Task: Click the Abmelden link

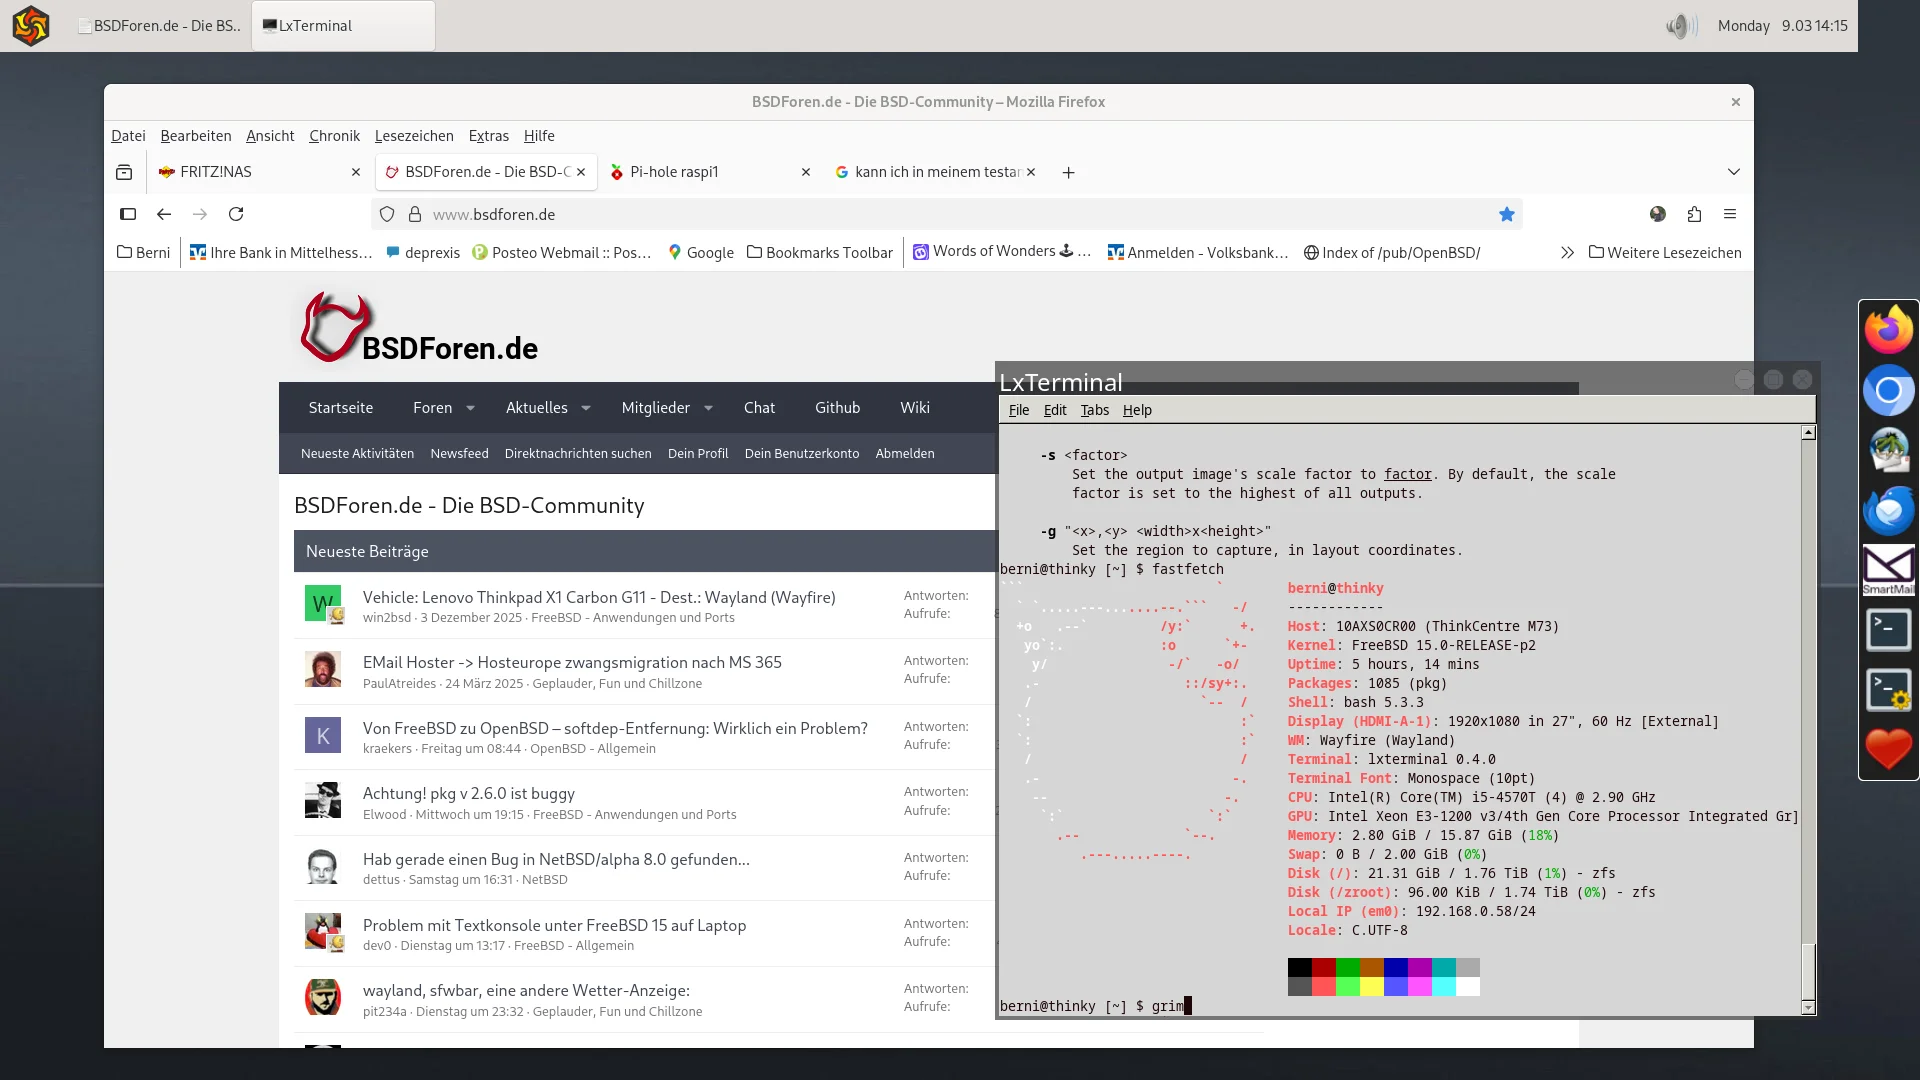Action: (x=905, y=454)
